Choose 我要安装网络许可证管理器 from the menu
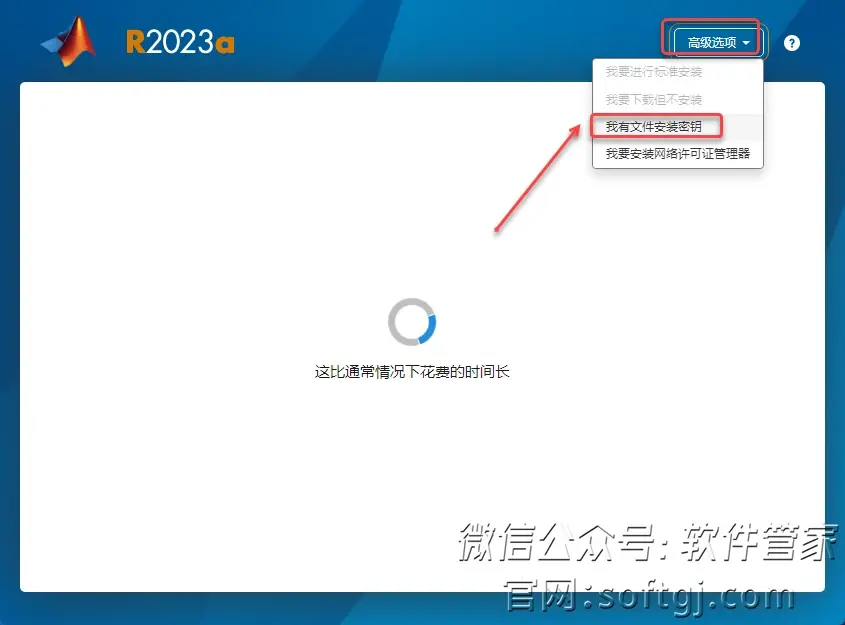Image resolution: width=845 pixels, height=625 pixels. 678,154
